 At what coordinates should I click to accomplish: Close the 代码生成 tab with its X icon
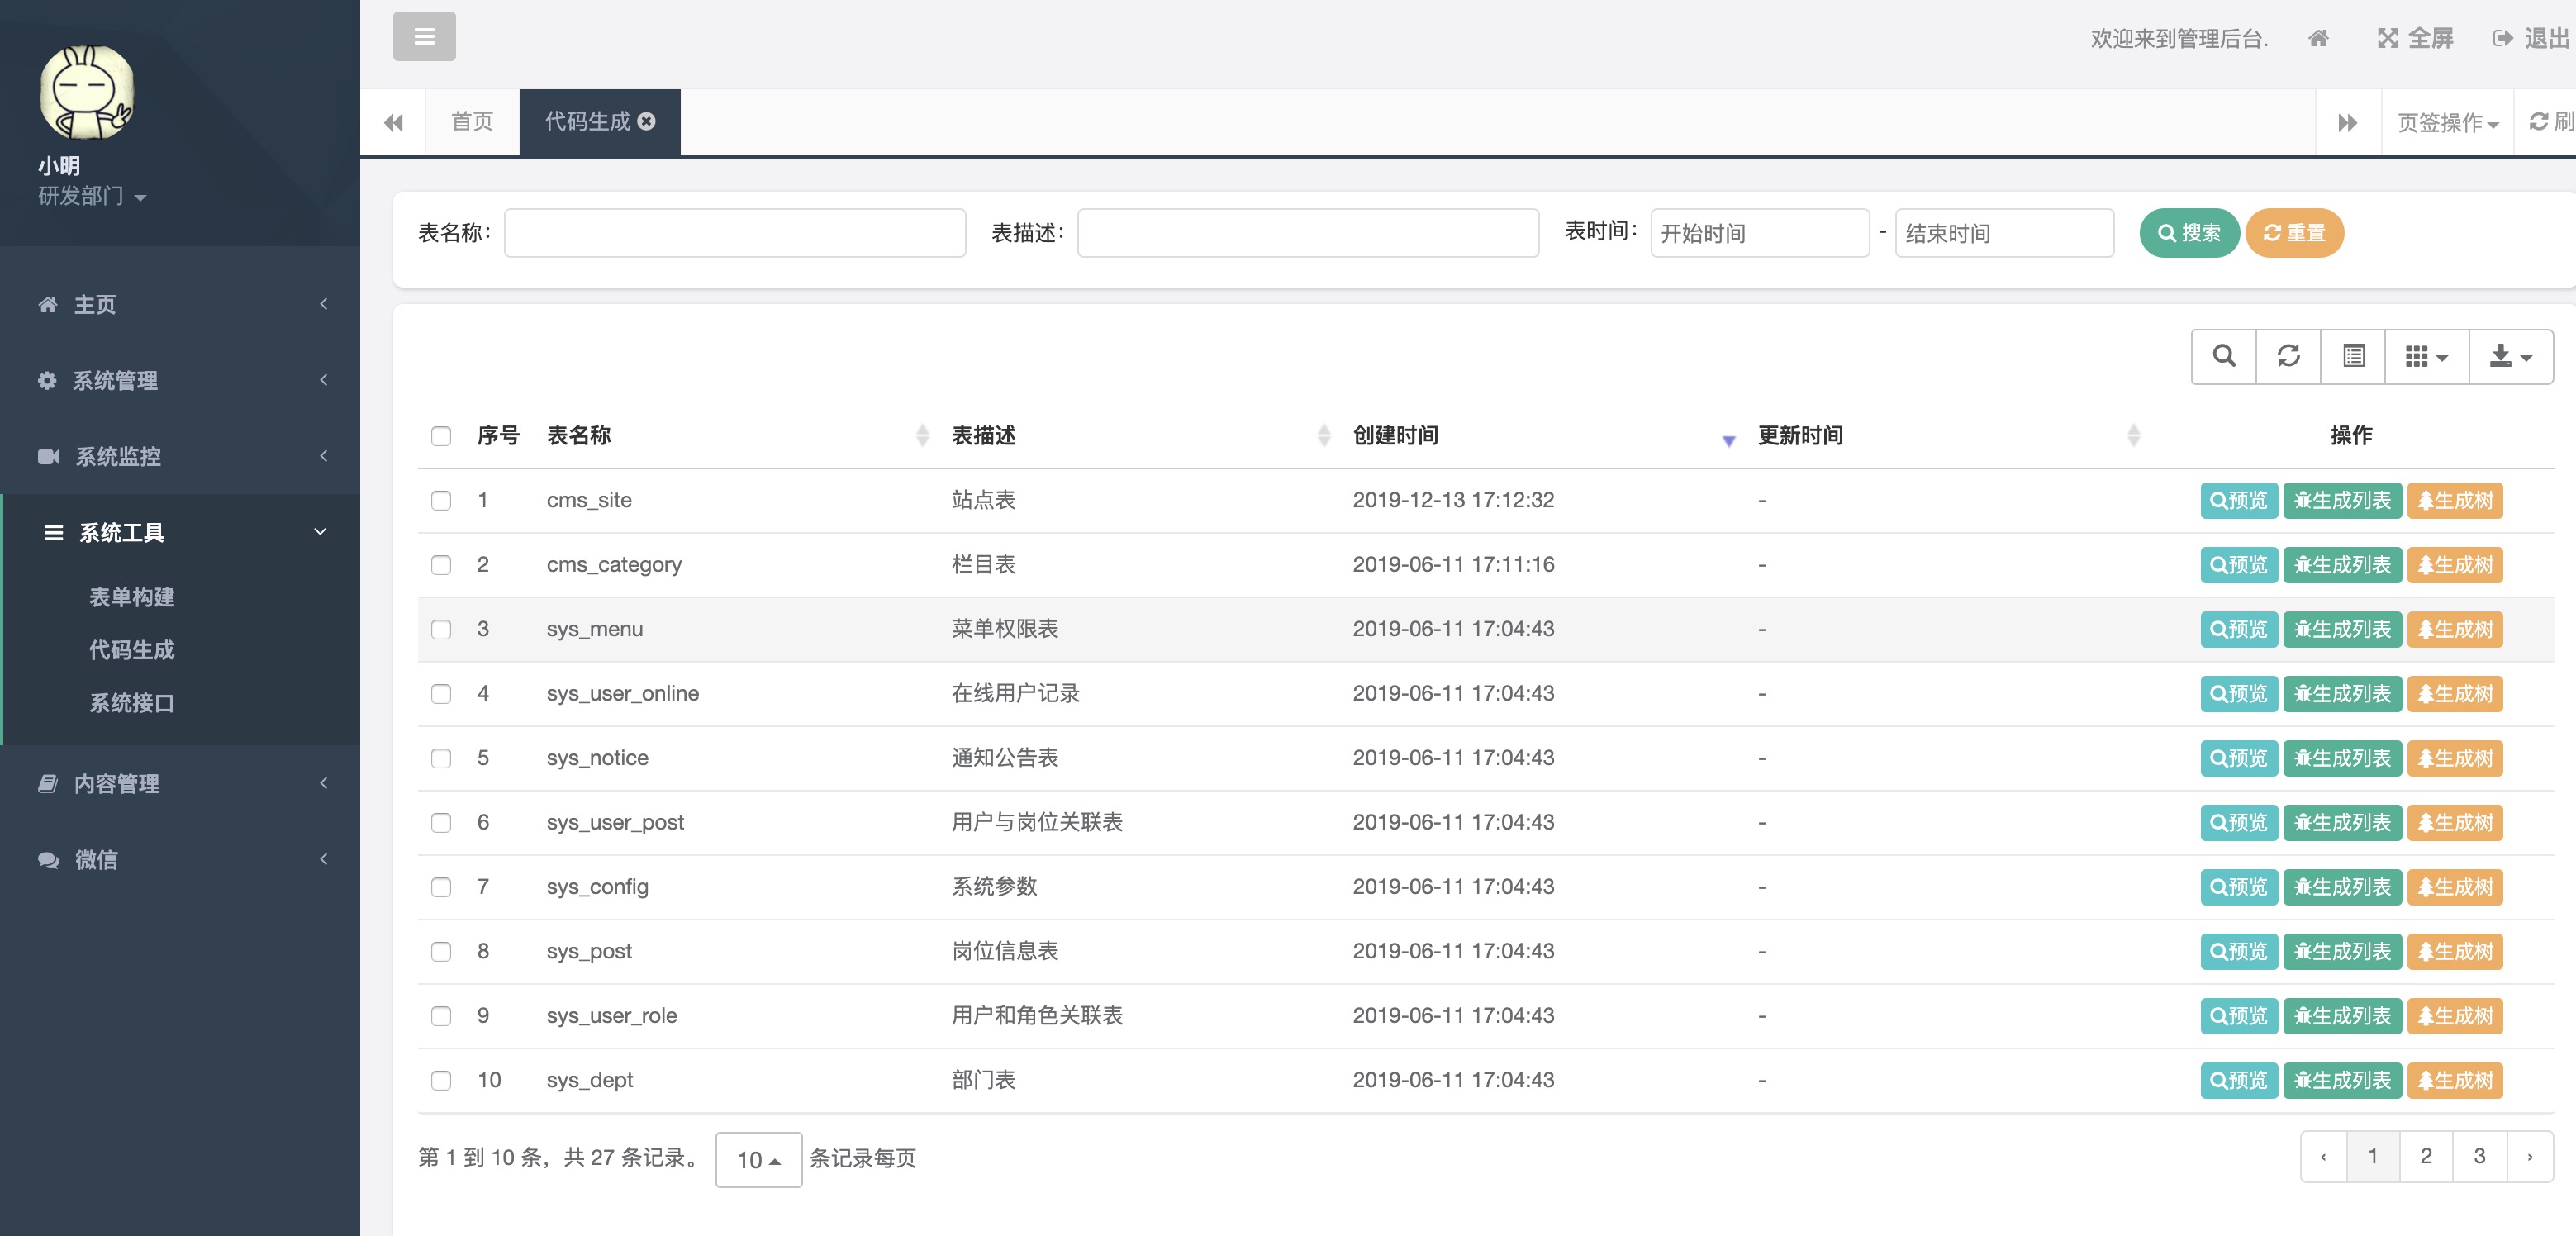pyautogui.click(x=647, y=121)
